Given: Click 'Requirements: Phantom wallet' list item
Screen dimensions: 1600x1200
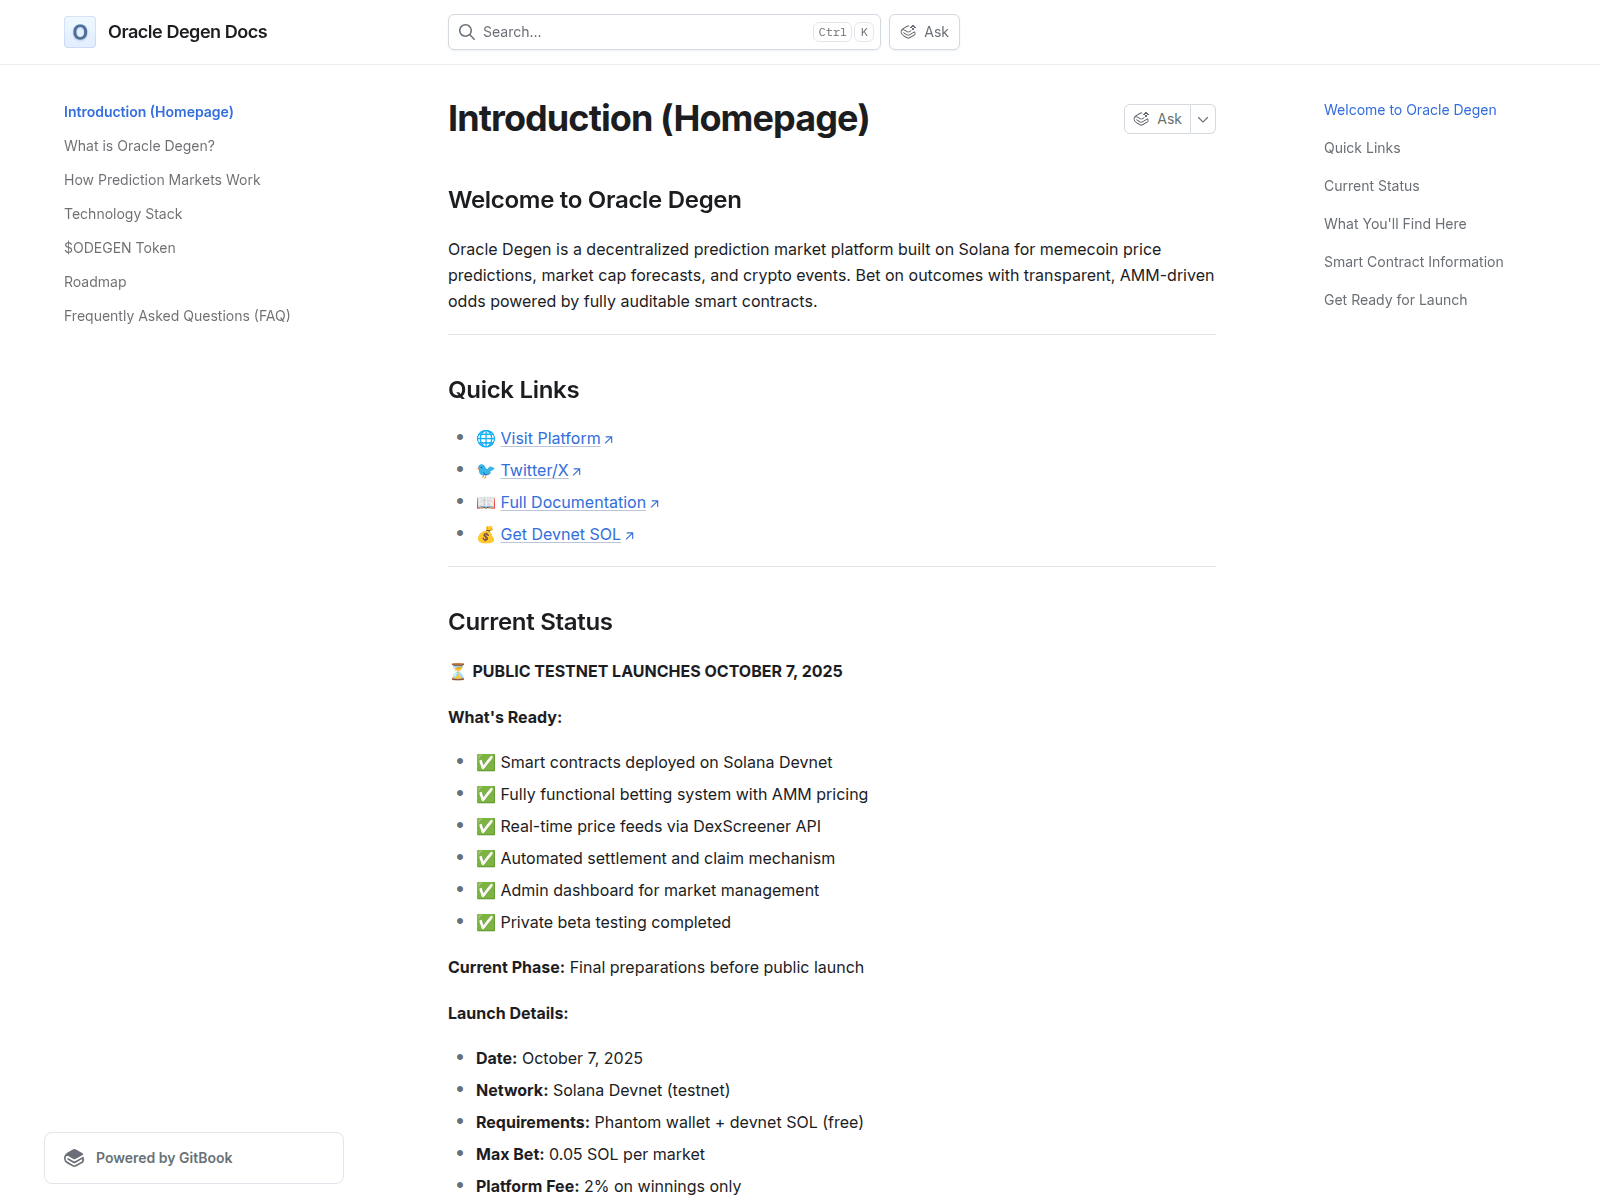Looking at the screenshot, I should pyautogui.click(x=670, y=1122).
